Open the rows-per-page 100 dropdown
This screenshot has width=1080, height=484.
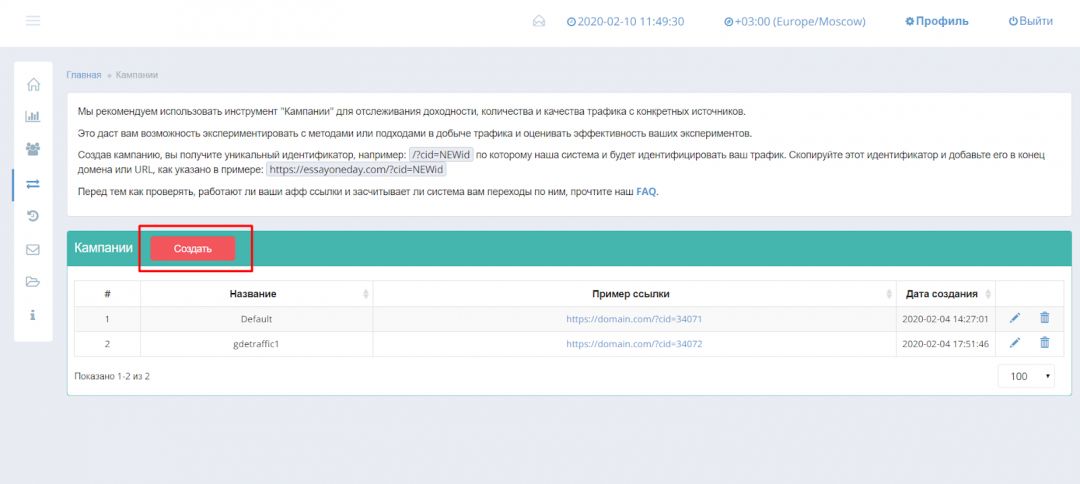pos(1026,376)
